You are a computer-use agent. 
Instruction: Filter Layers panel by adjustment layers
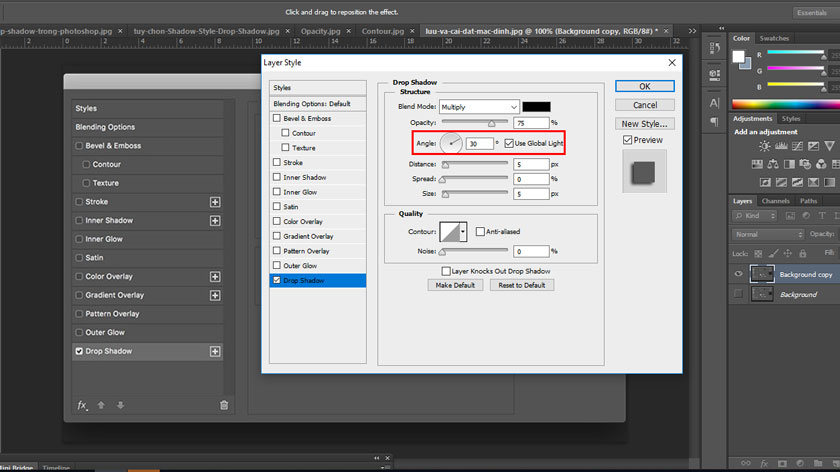pyautogui.click(x=806, y=216)
